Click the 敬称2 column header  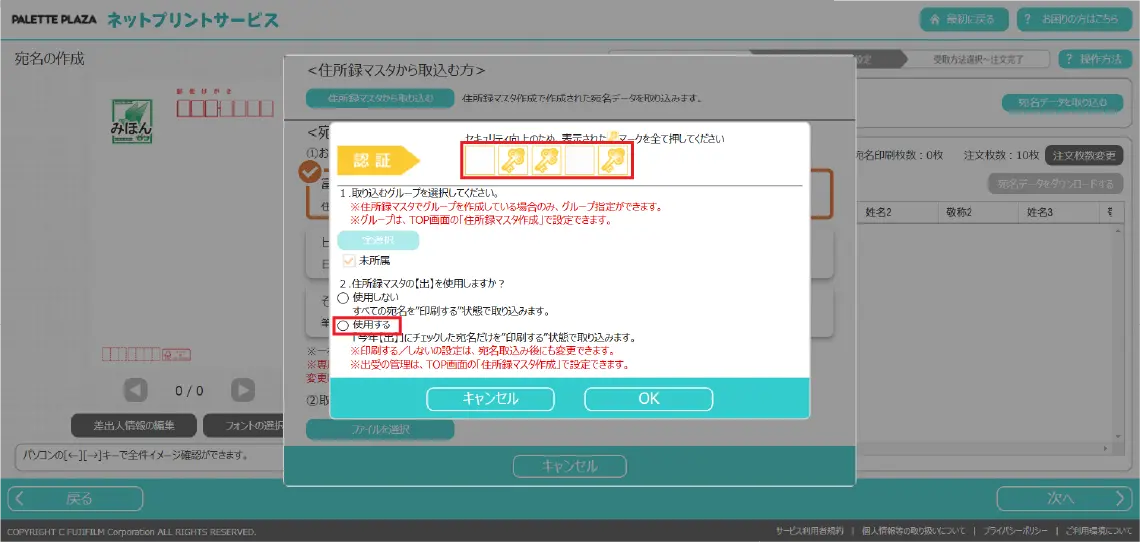[979, 212]
